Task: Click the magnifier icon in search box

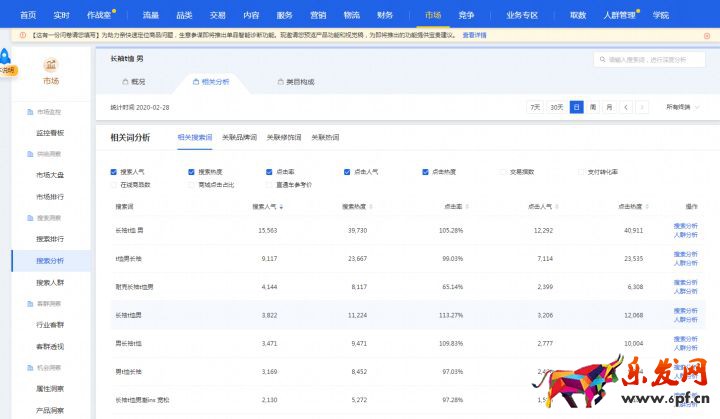Action: click(x=601, y=60)
